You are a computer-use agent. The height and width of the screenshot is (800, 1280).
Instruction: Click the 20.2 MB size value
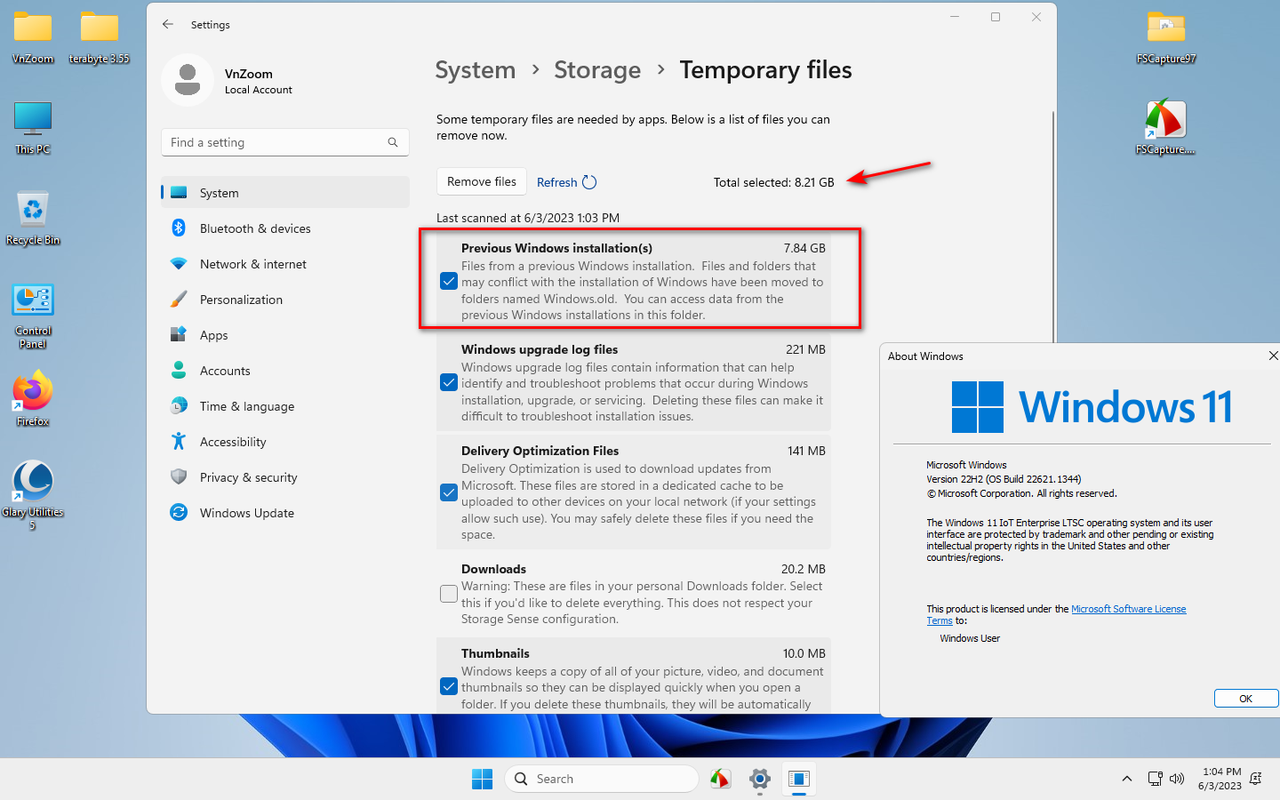[x=803, y=568]
